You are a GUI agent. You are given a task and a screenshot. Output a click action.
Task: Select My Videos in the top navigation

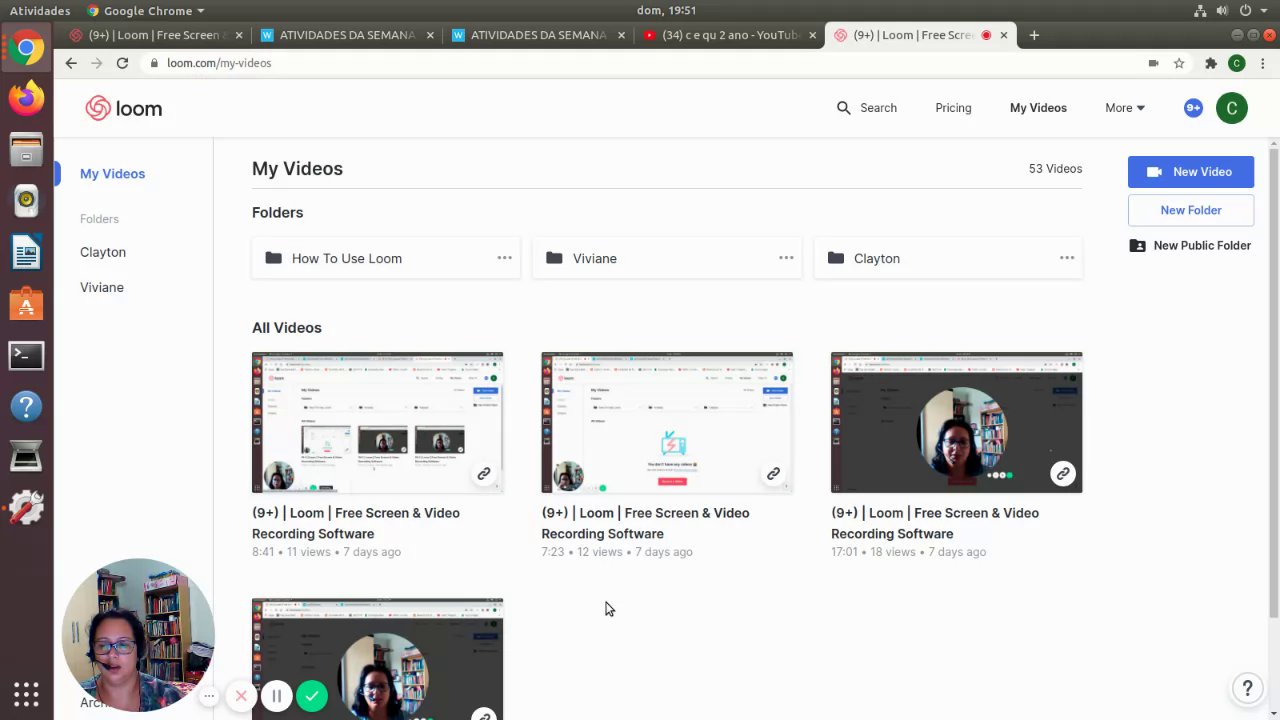tap(1038, 108)
